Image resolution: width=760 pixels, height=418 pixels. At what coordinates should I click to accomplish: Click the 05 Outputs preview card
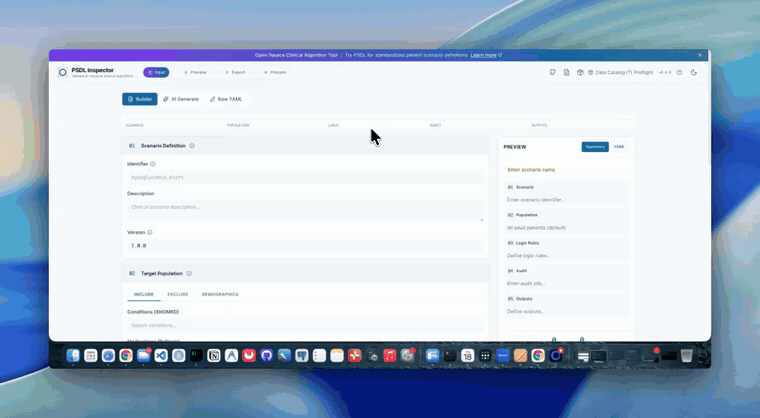click(x=567, y=305)
